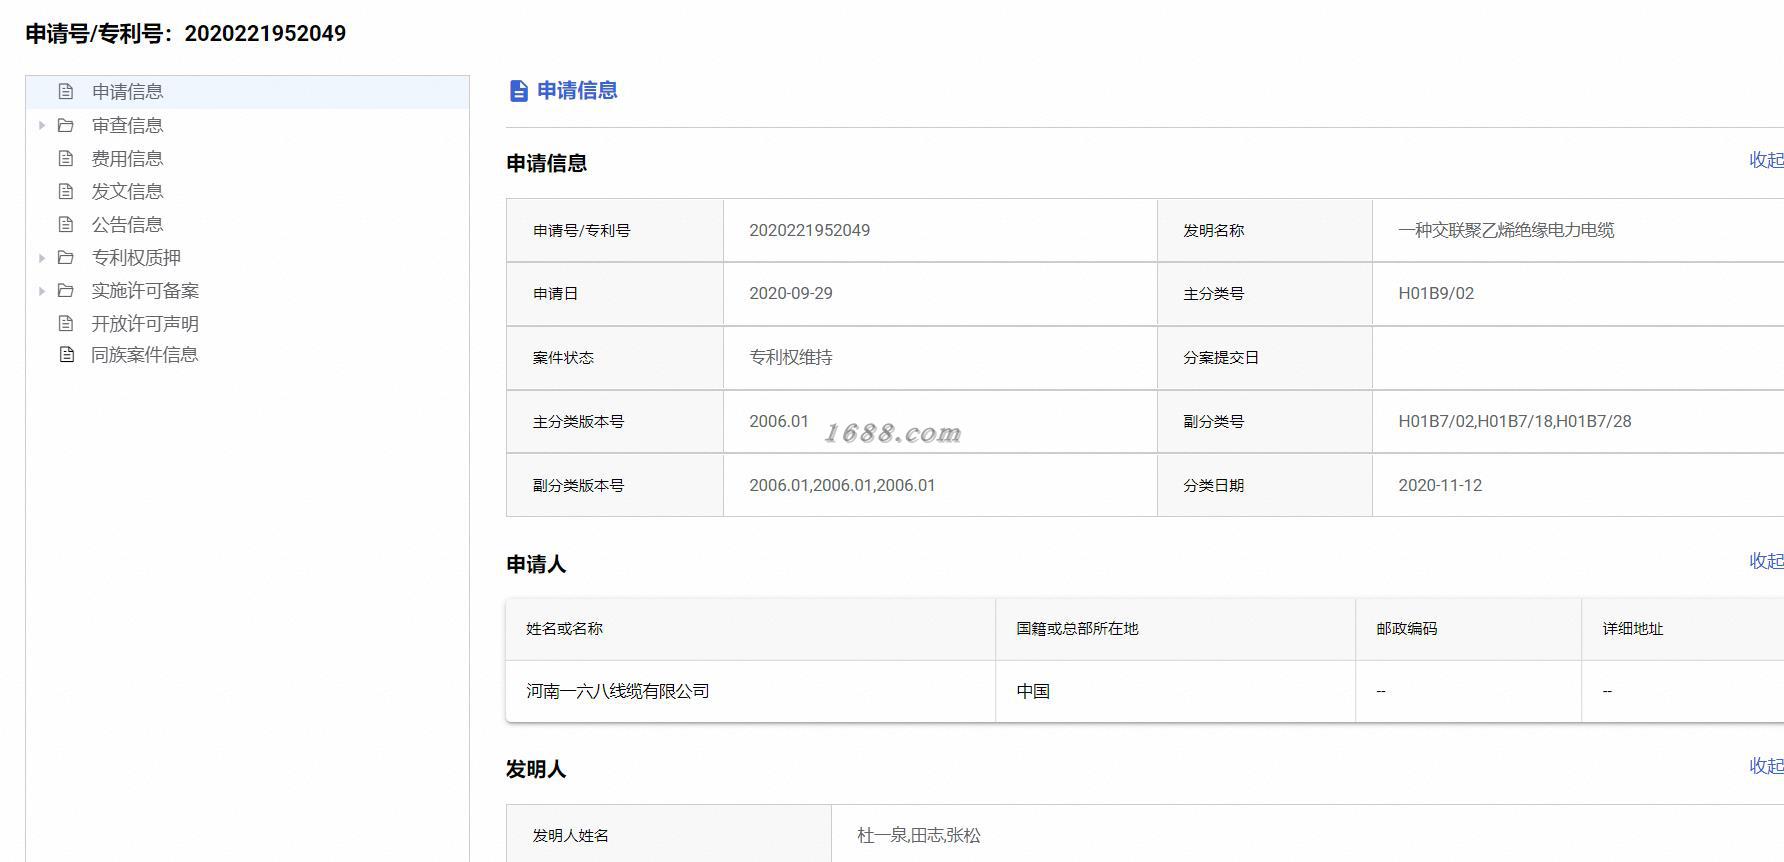Click the invention name 一种交联聚乙烯绝缘电力电缆
Screen dimensions: 1784x862
pyautogui.click(x=1506, y=230)
